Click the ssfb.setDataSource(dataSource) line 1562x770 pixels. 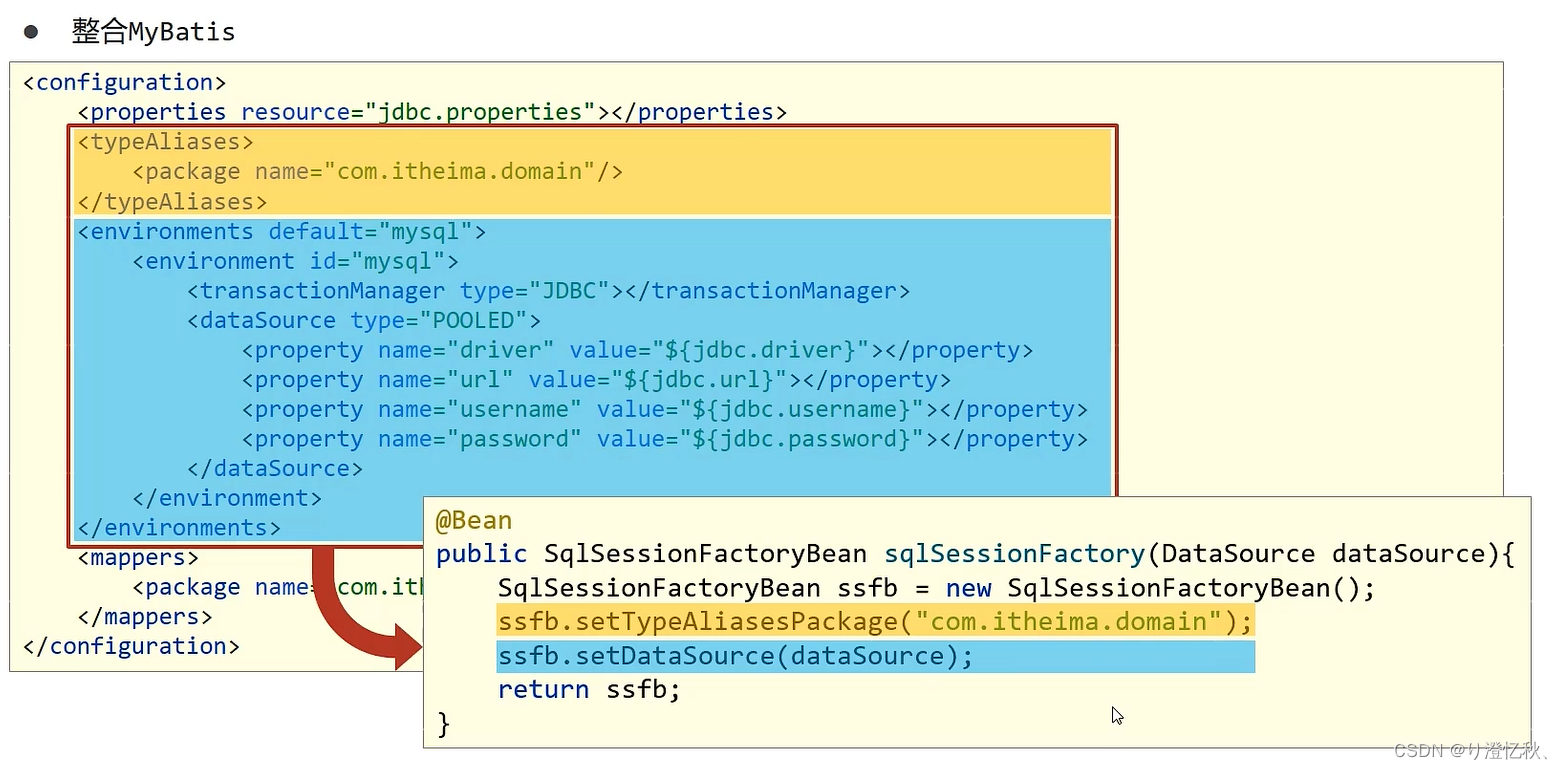tap(735, 656)
